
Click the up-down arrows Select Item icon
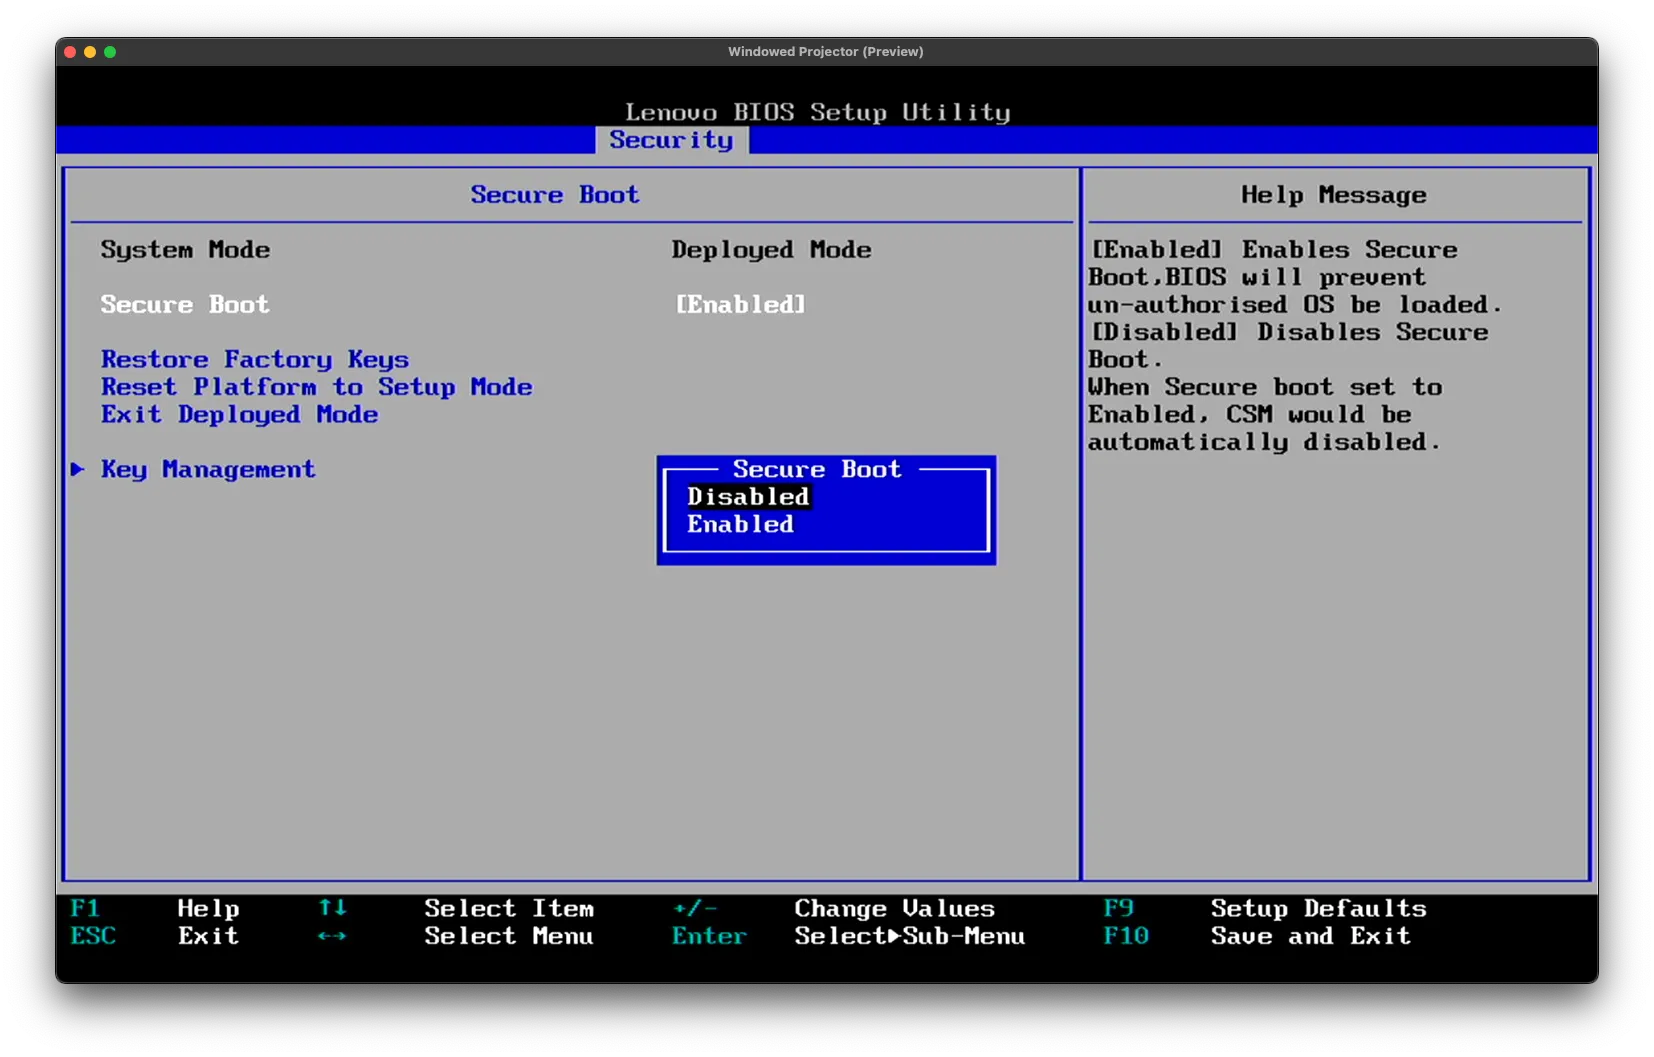tap(332, 908)
